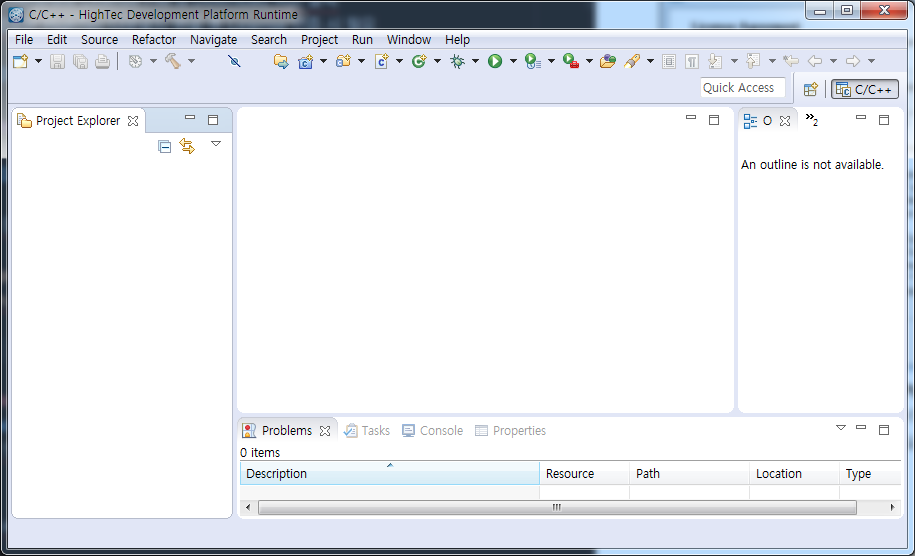
Task: Click the Next Annotation icon
Action: (x=715, y=61)
